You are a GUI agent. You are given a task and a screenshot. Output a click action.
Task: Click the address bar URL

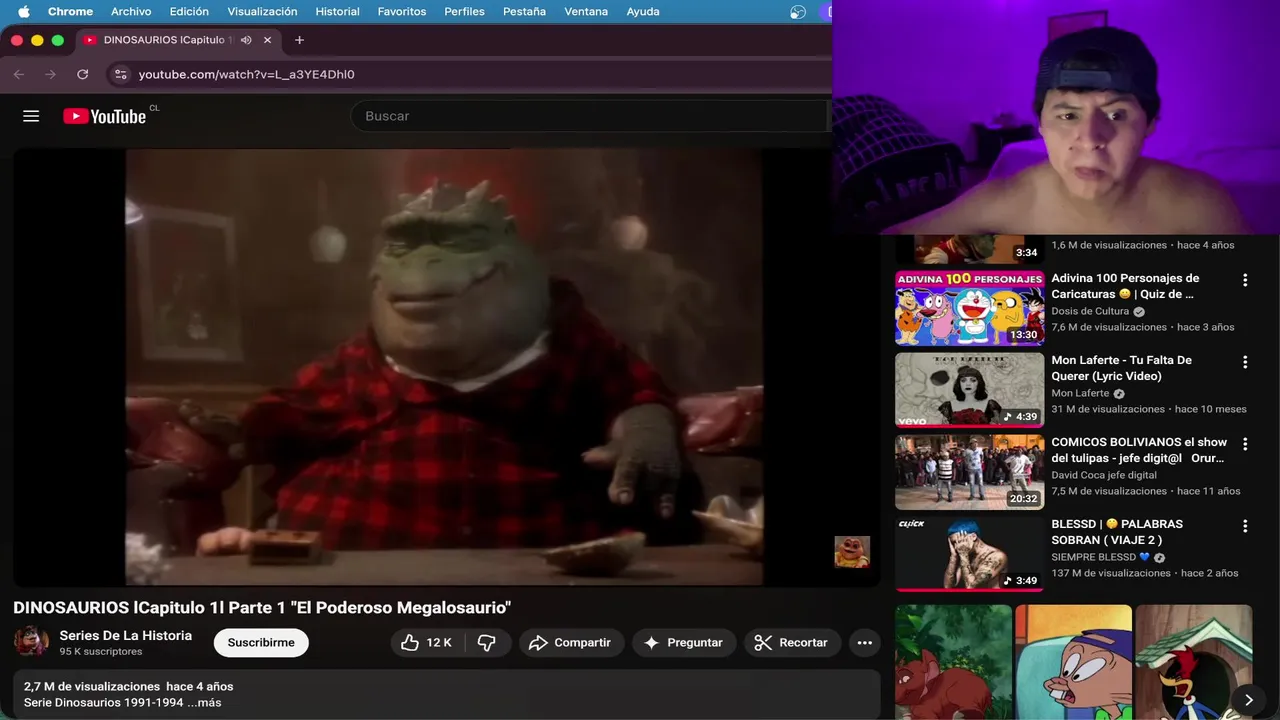coord(246,74)
